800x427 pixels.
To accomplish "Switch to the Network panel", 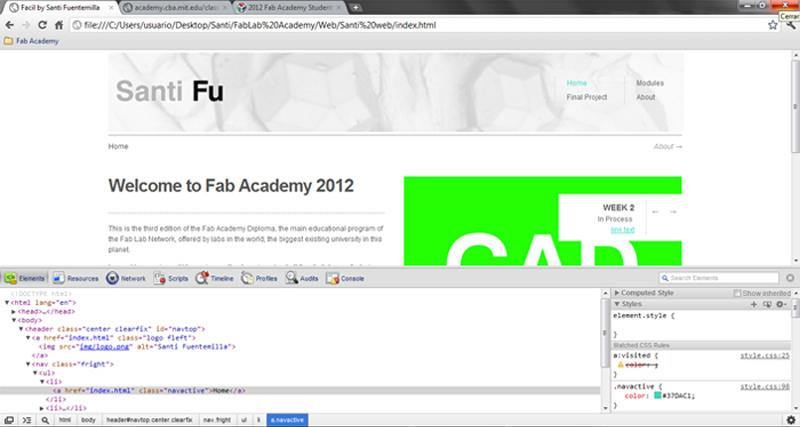I will click(126, 279).
